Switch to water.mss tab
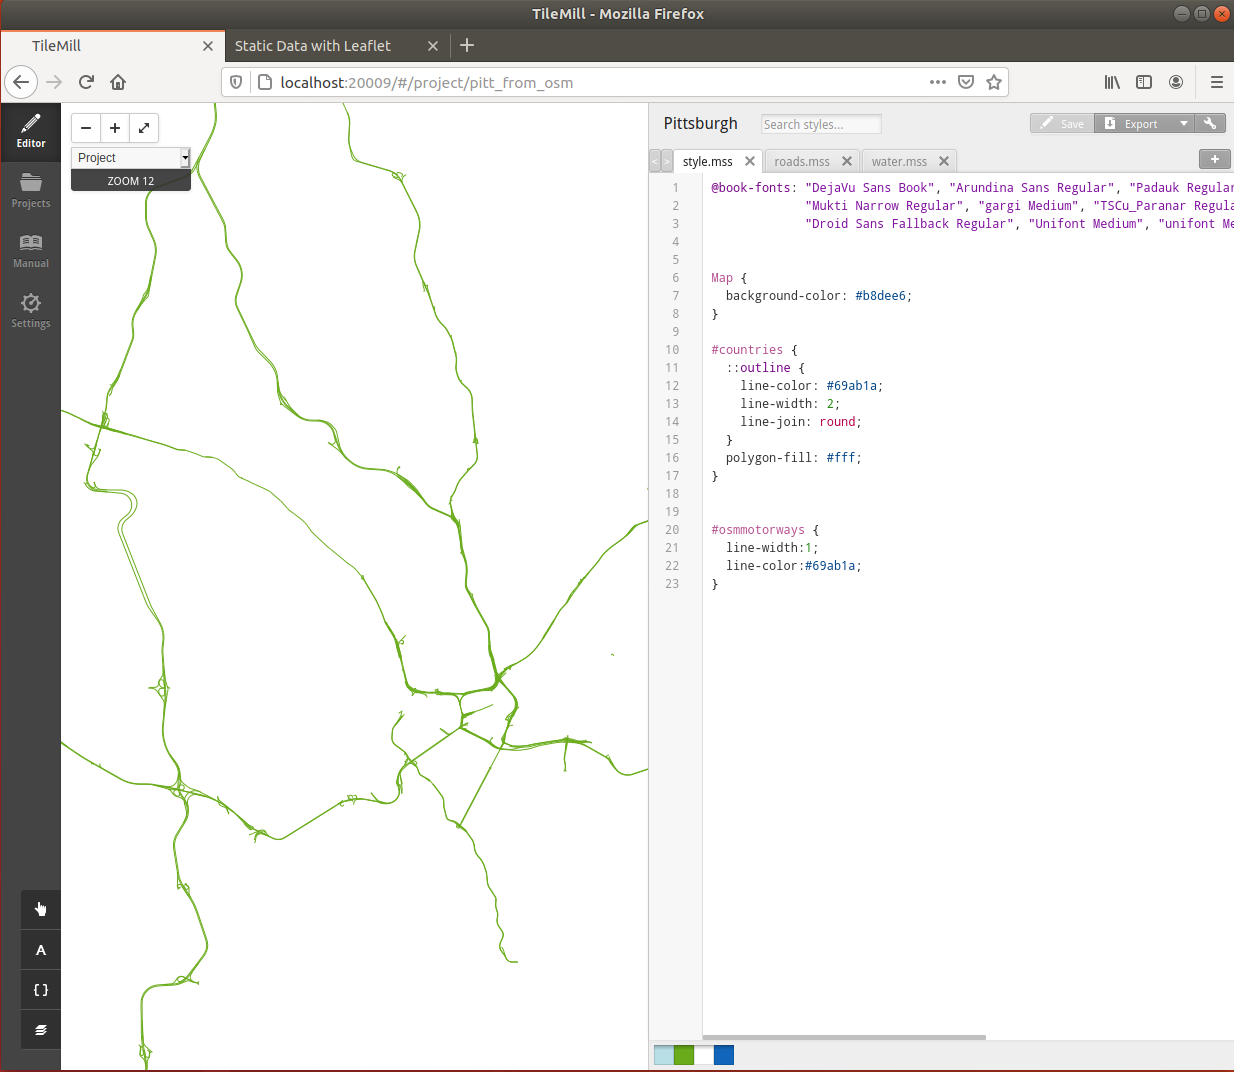1234x1072 pixels. point(899,161)
